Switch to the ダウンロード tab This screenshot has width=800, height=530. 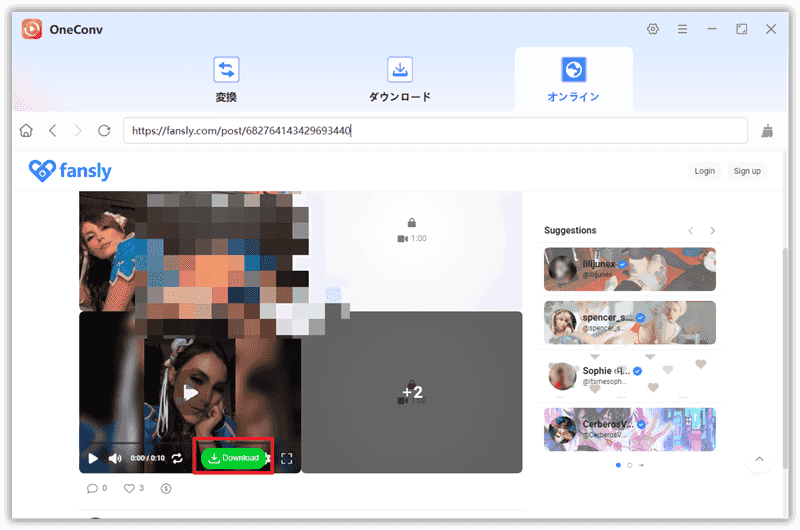pyautogui.click(x=400, y=80)
